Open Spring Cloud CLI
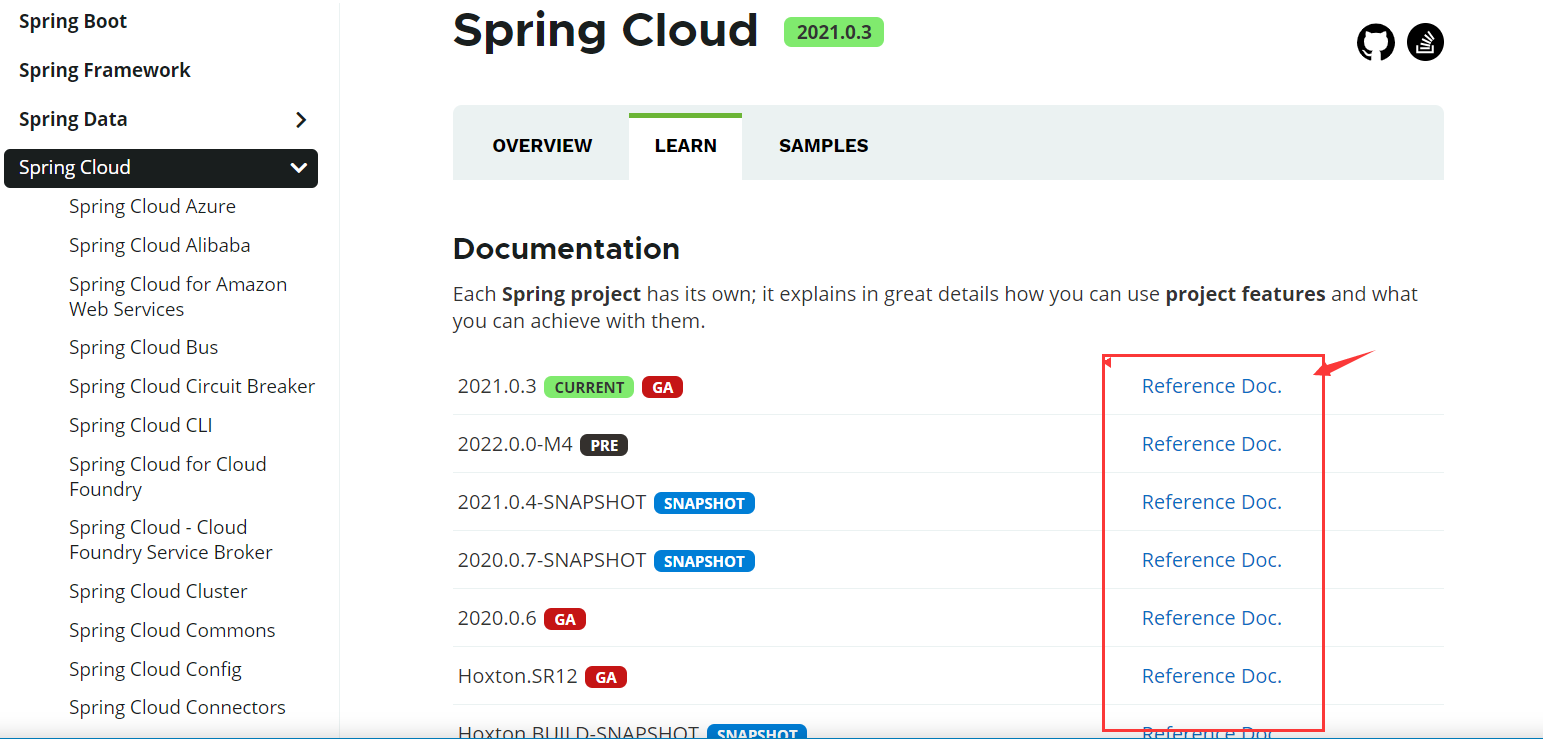Viewport: 1543px width, 739px height. click(140, 425)
